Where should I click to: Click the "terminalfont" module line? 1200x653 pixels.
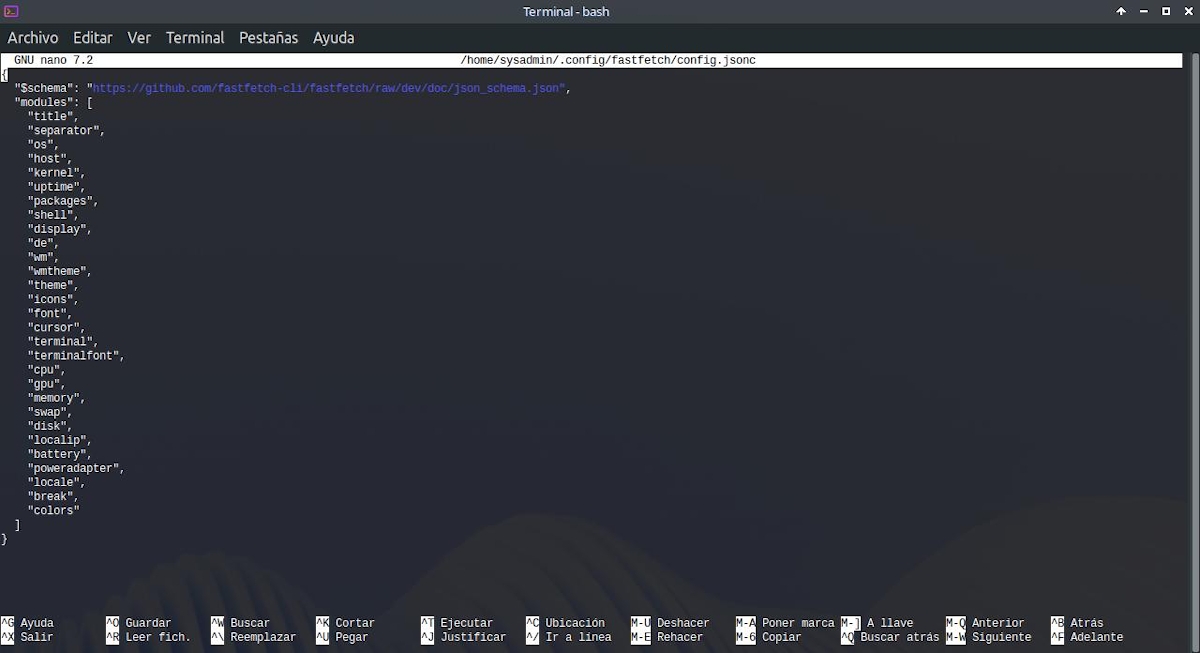tap(76, 355)
